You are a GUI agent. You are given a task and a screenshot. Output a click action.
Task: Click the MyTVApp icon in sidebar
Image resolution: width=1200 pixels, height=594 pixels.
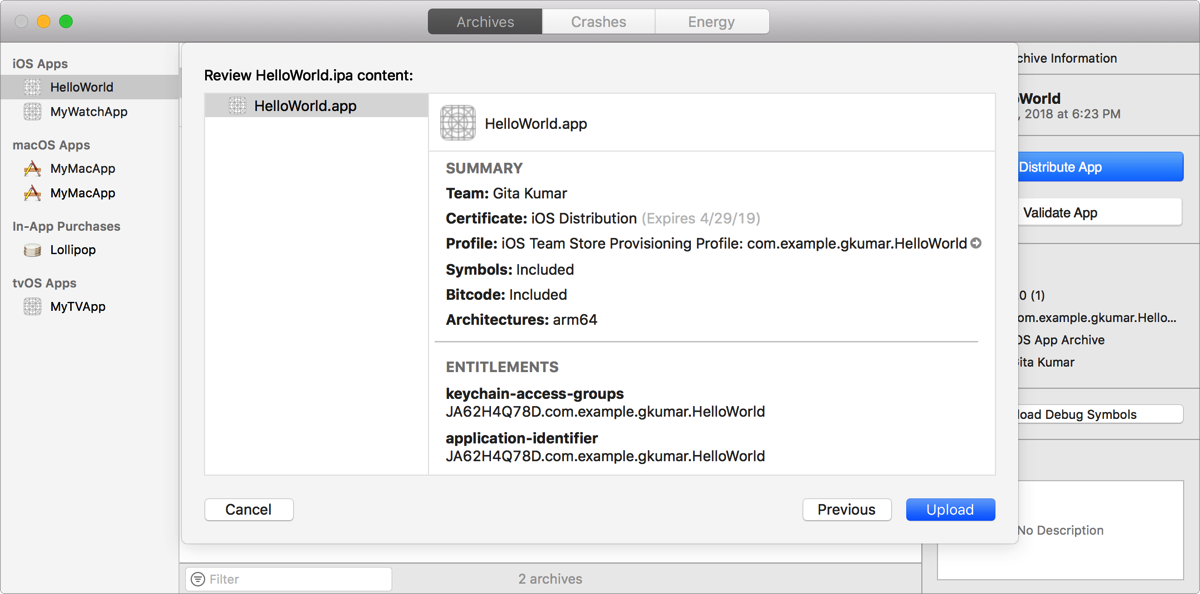(33, 307)
